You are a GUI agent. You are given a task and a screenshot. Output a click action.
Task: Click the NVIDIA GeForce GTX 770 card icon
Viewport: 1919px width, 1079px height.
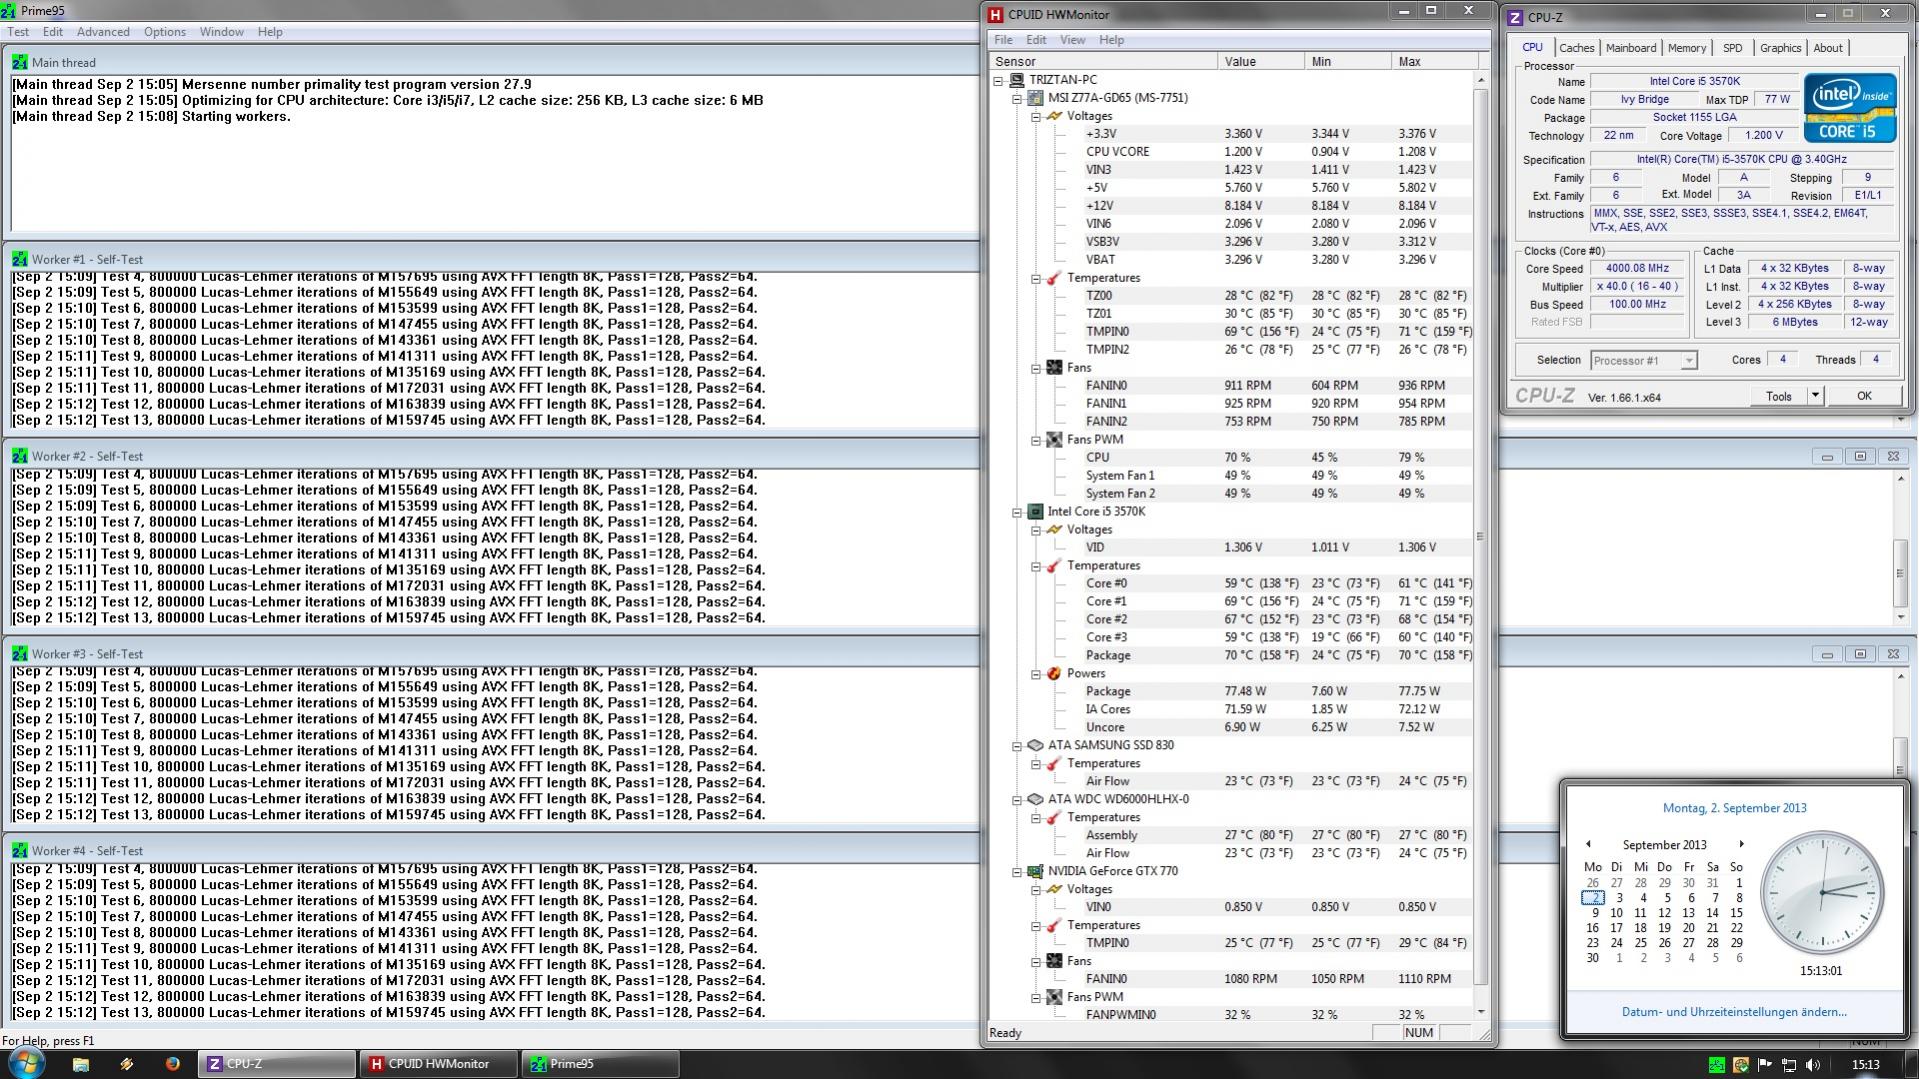(x=1035, y=871)
